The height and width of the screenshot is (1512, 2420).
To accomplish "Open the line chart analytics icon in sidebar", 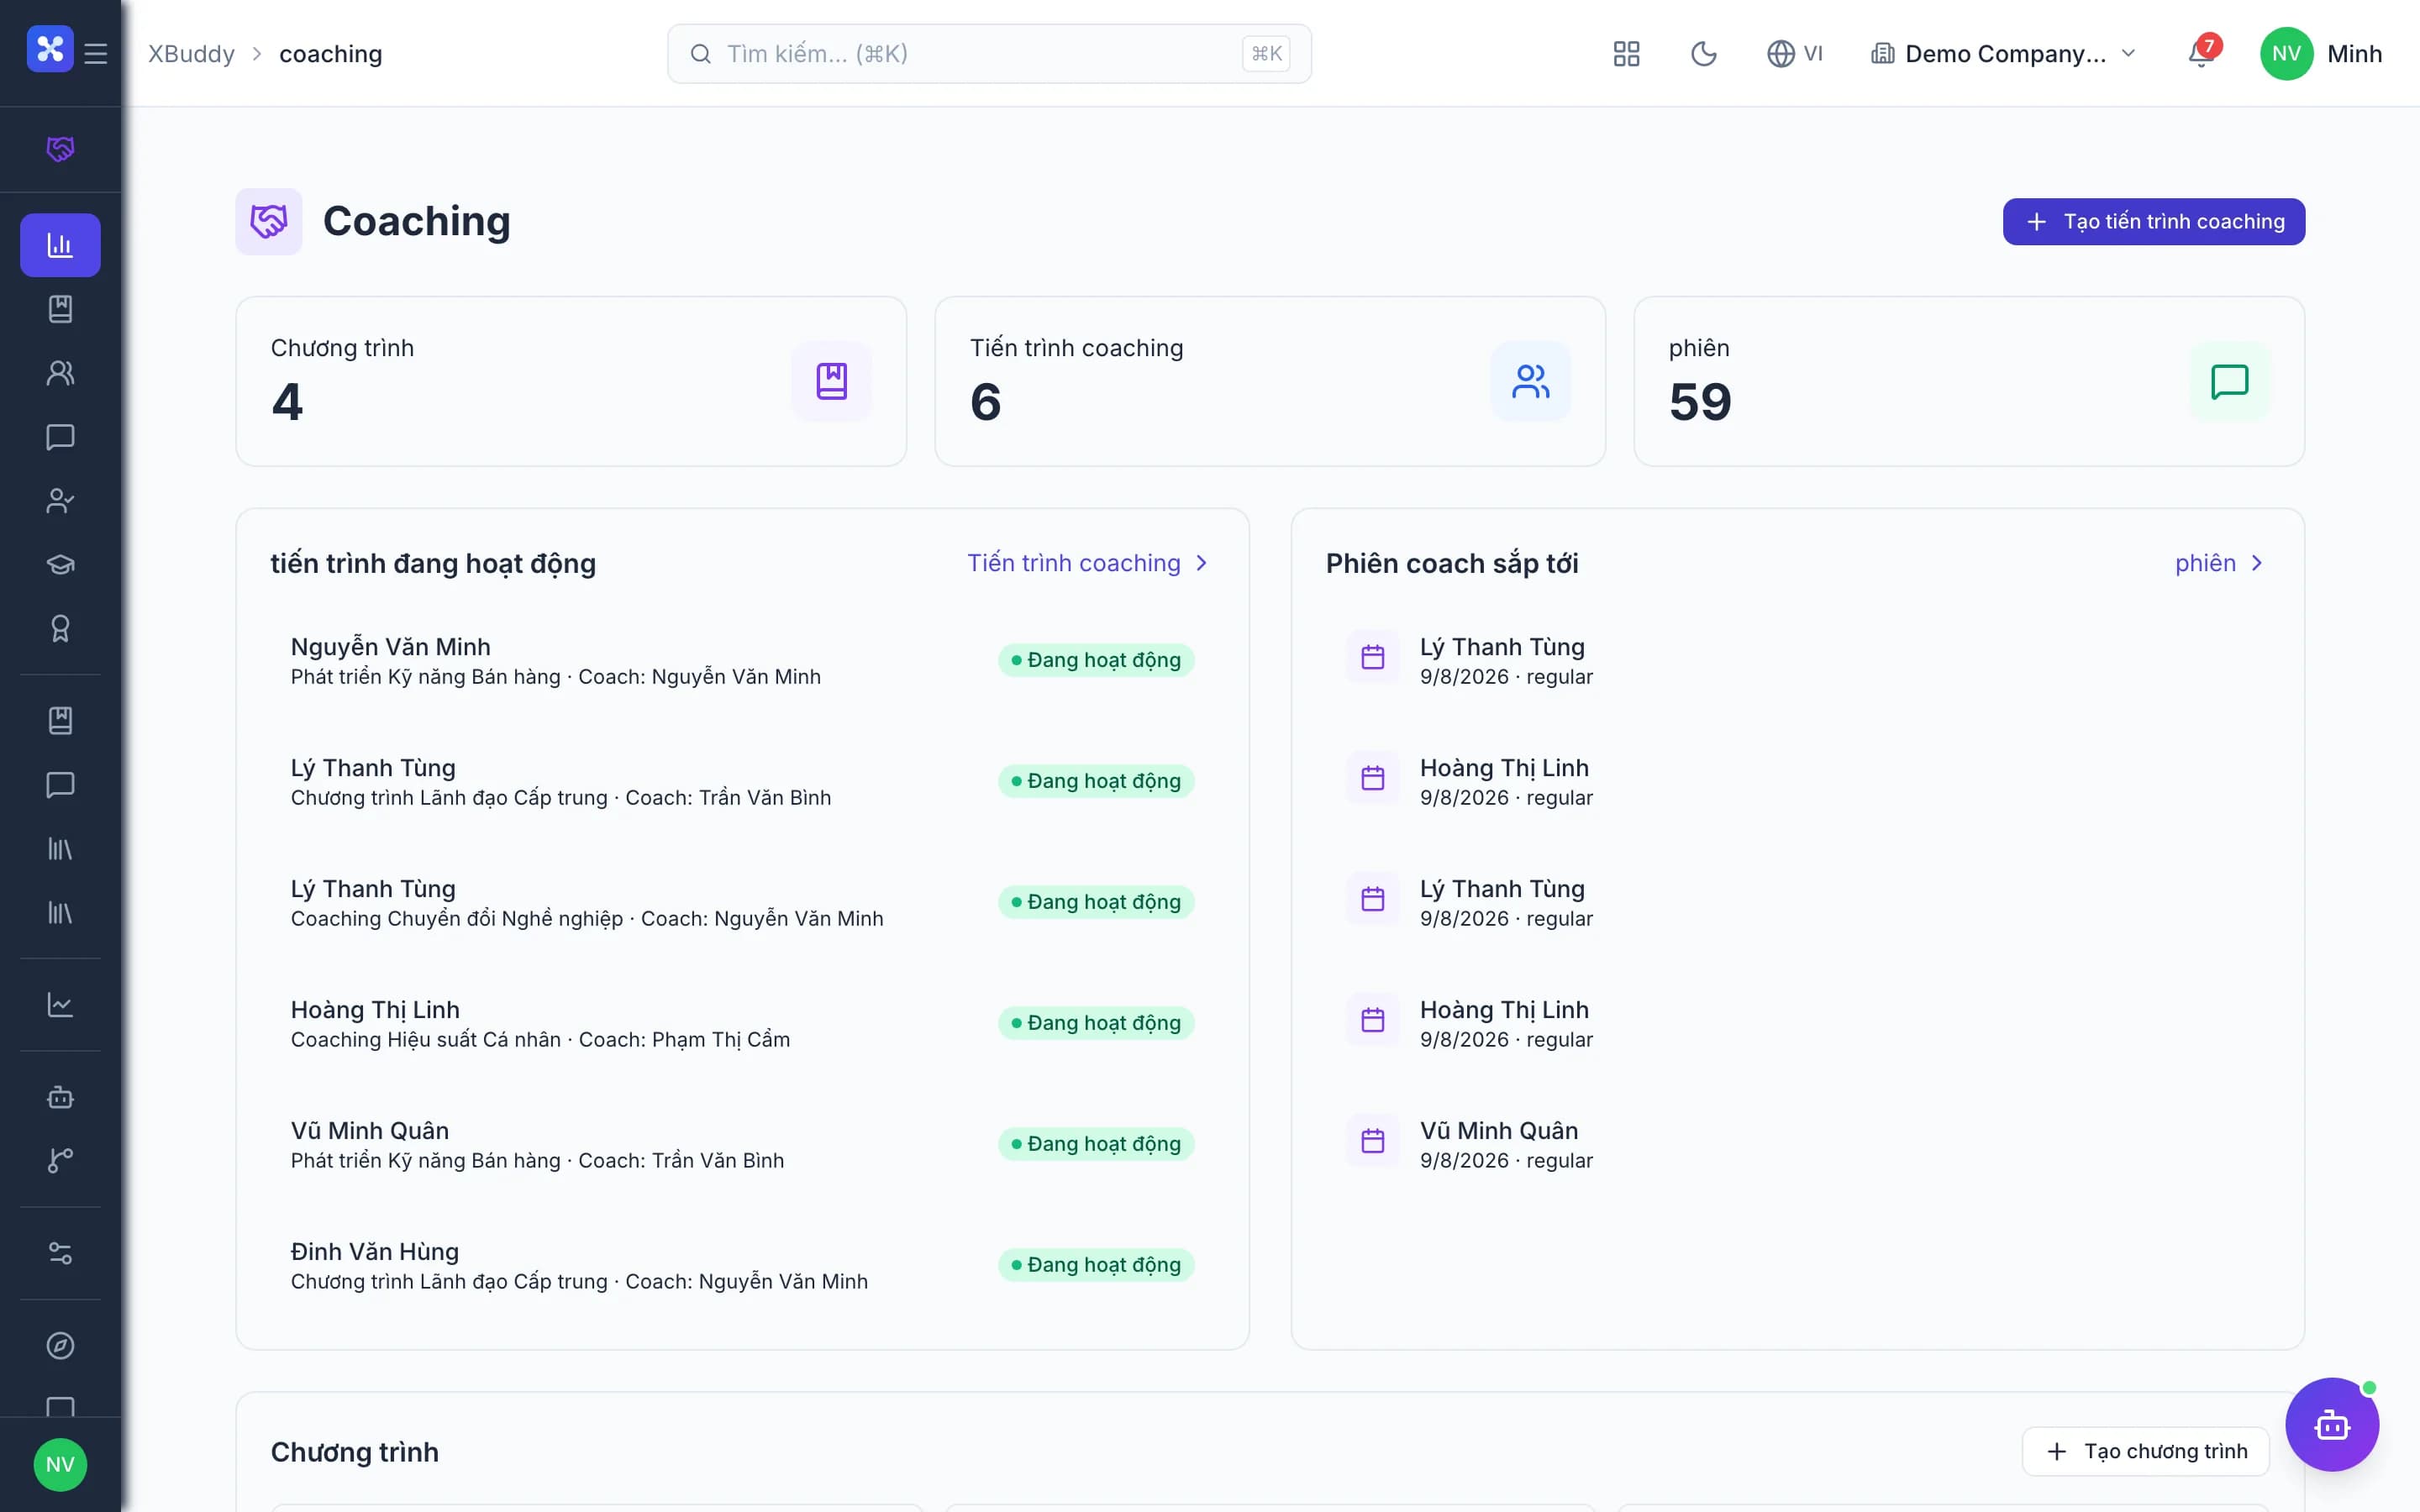I will coord(60,1005).
